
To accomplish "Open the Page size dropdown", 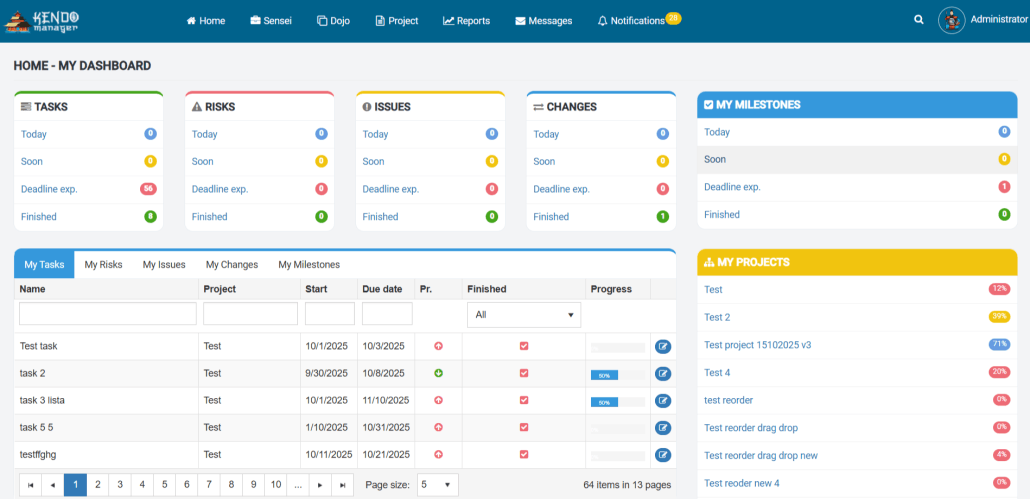I will coord(437,485).
